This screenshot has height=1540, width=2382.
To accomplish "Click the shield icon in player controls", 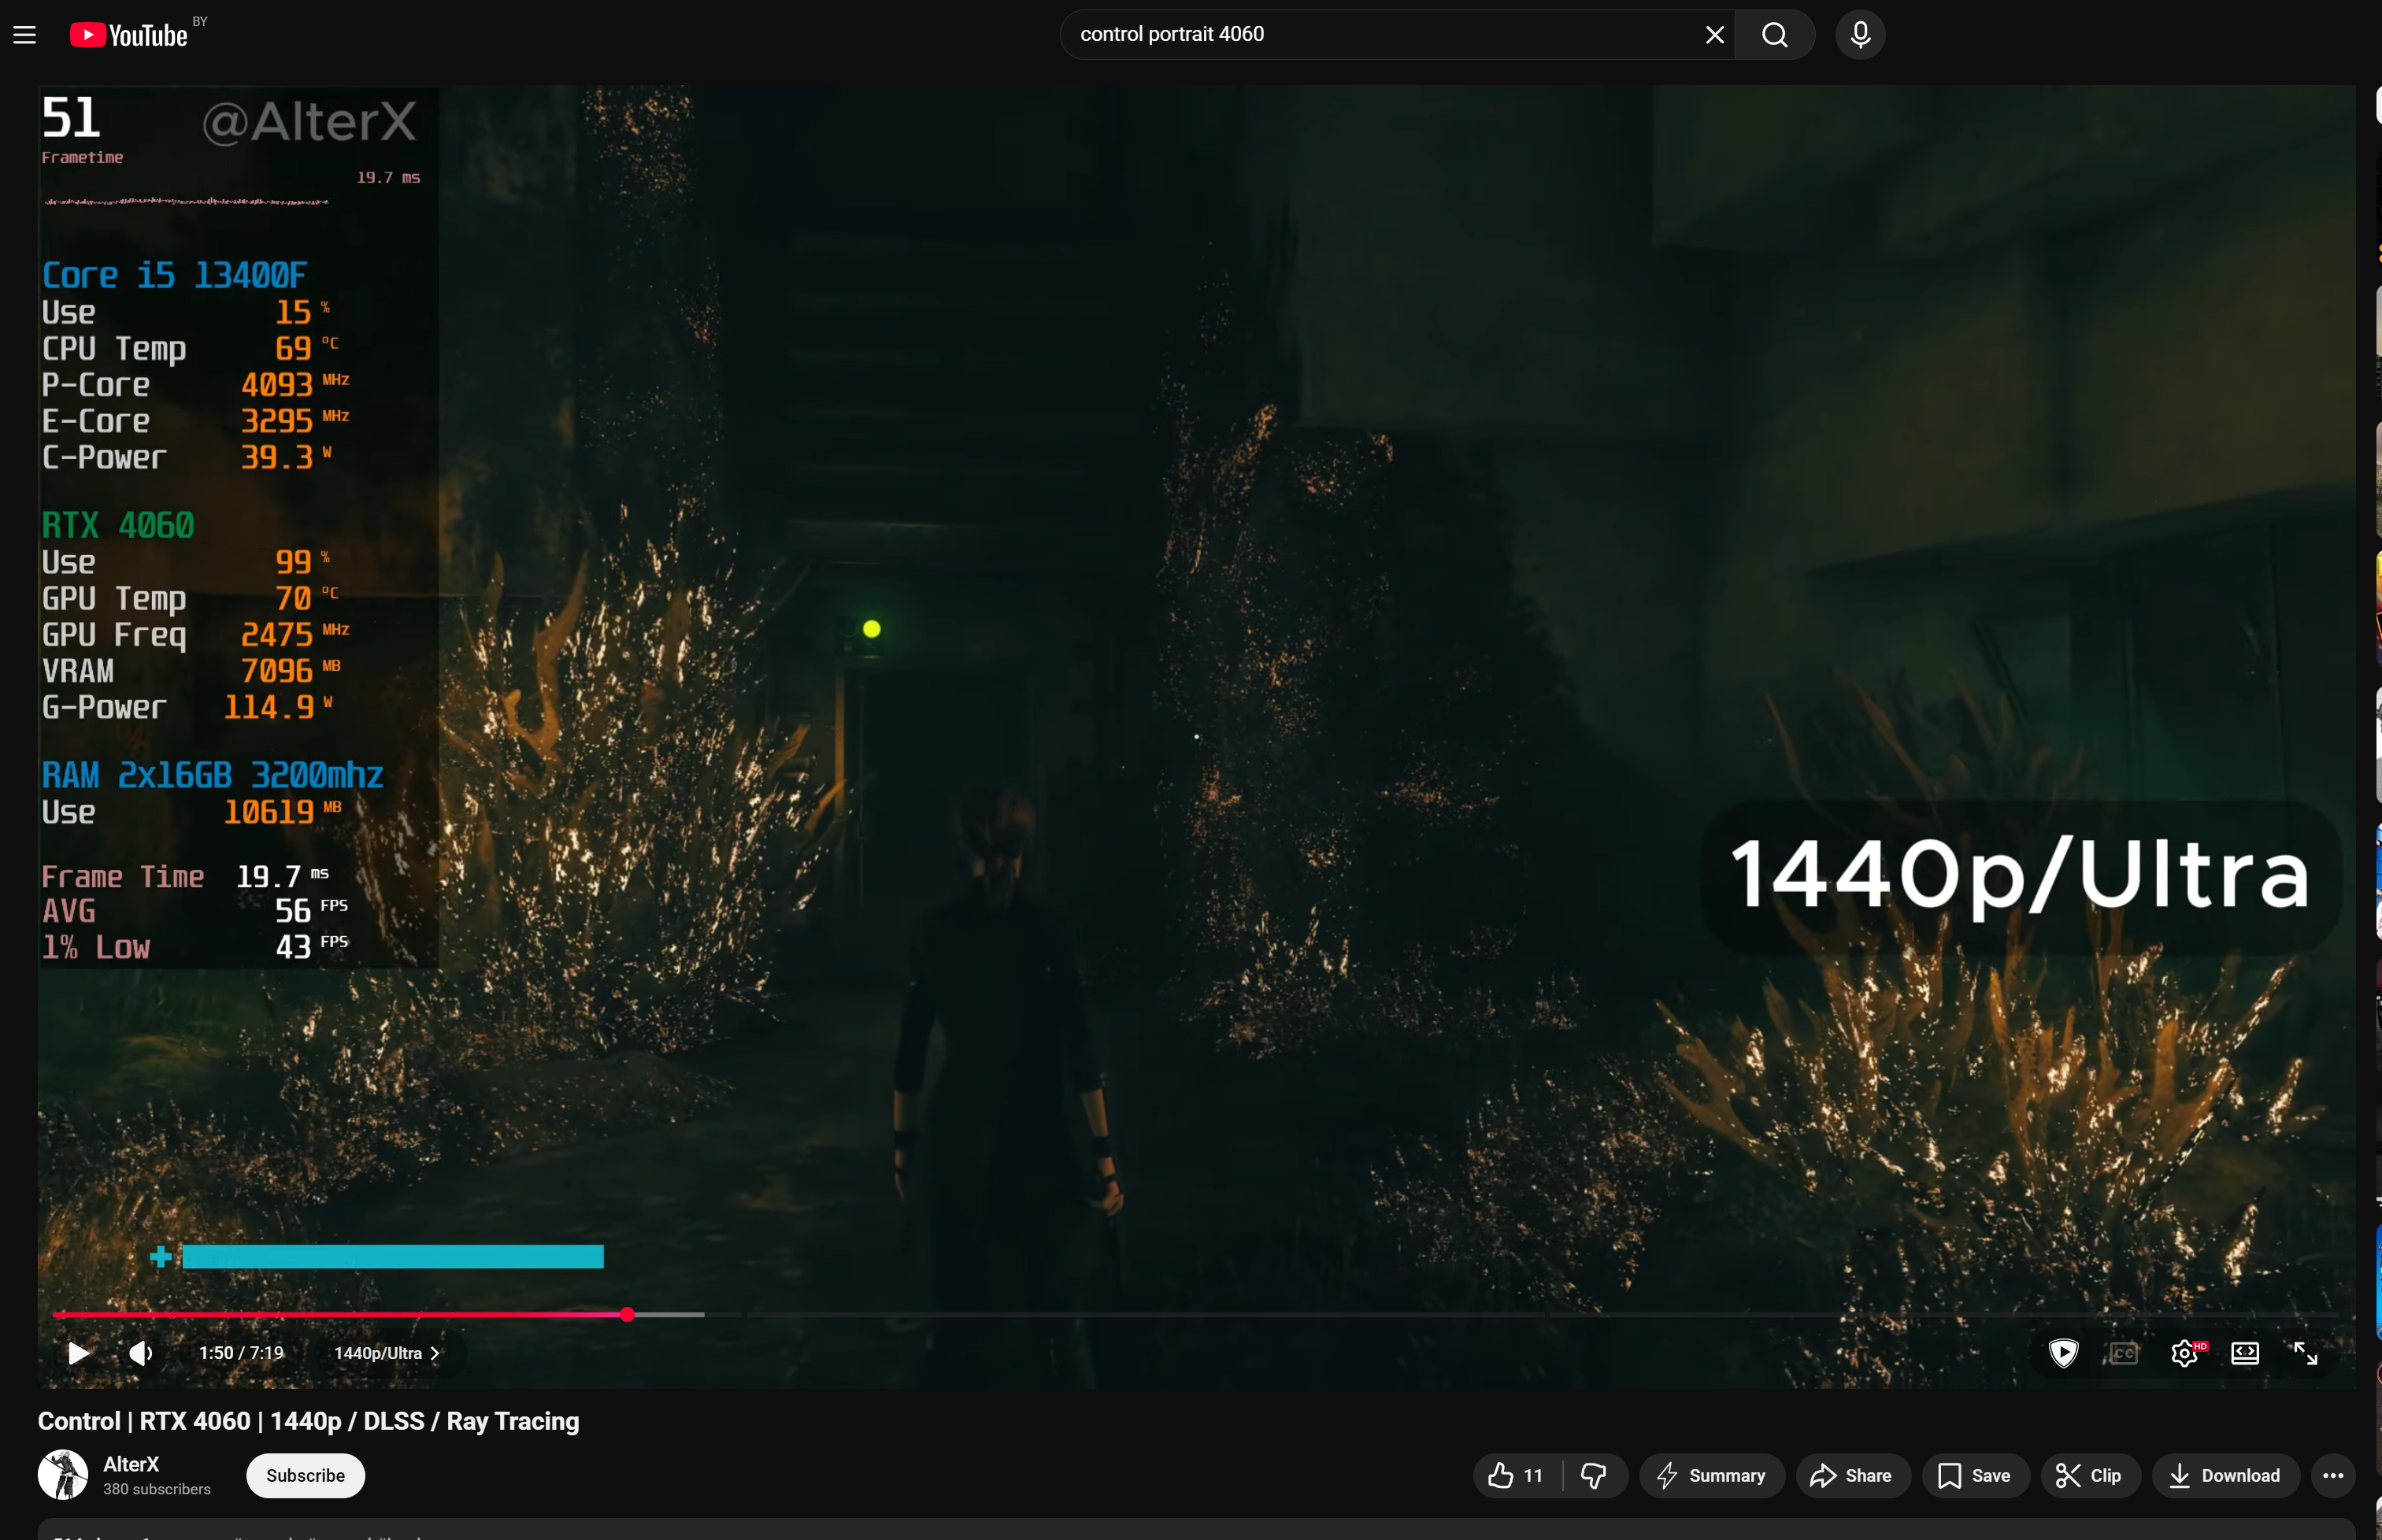I will [2063, 1353].
